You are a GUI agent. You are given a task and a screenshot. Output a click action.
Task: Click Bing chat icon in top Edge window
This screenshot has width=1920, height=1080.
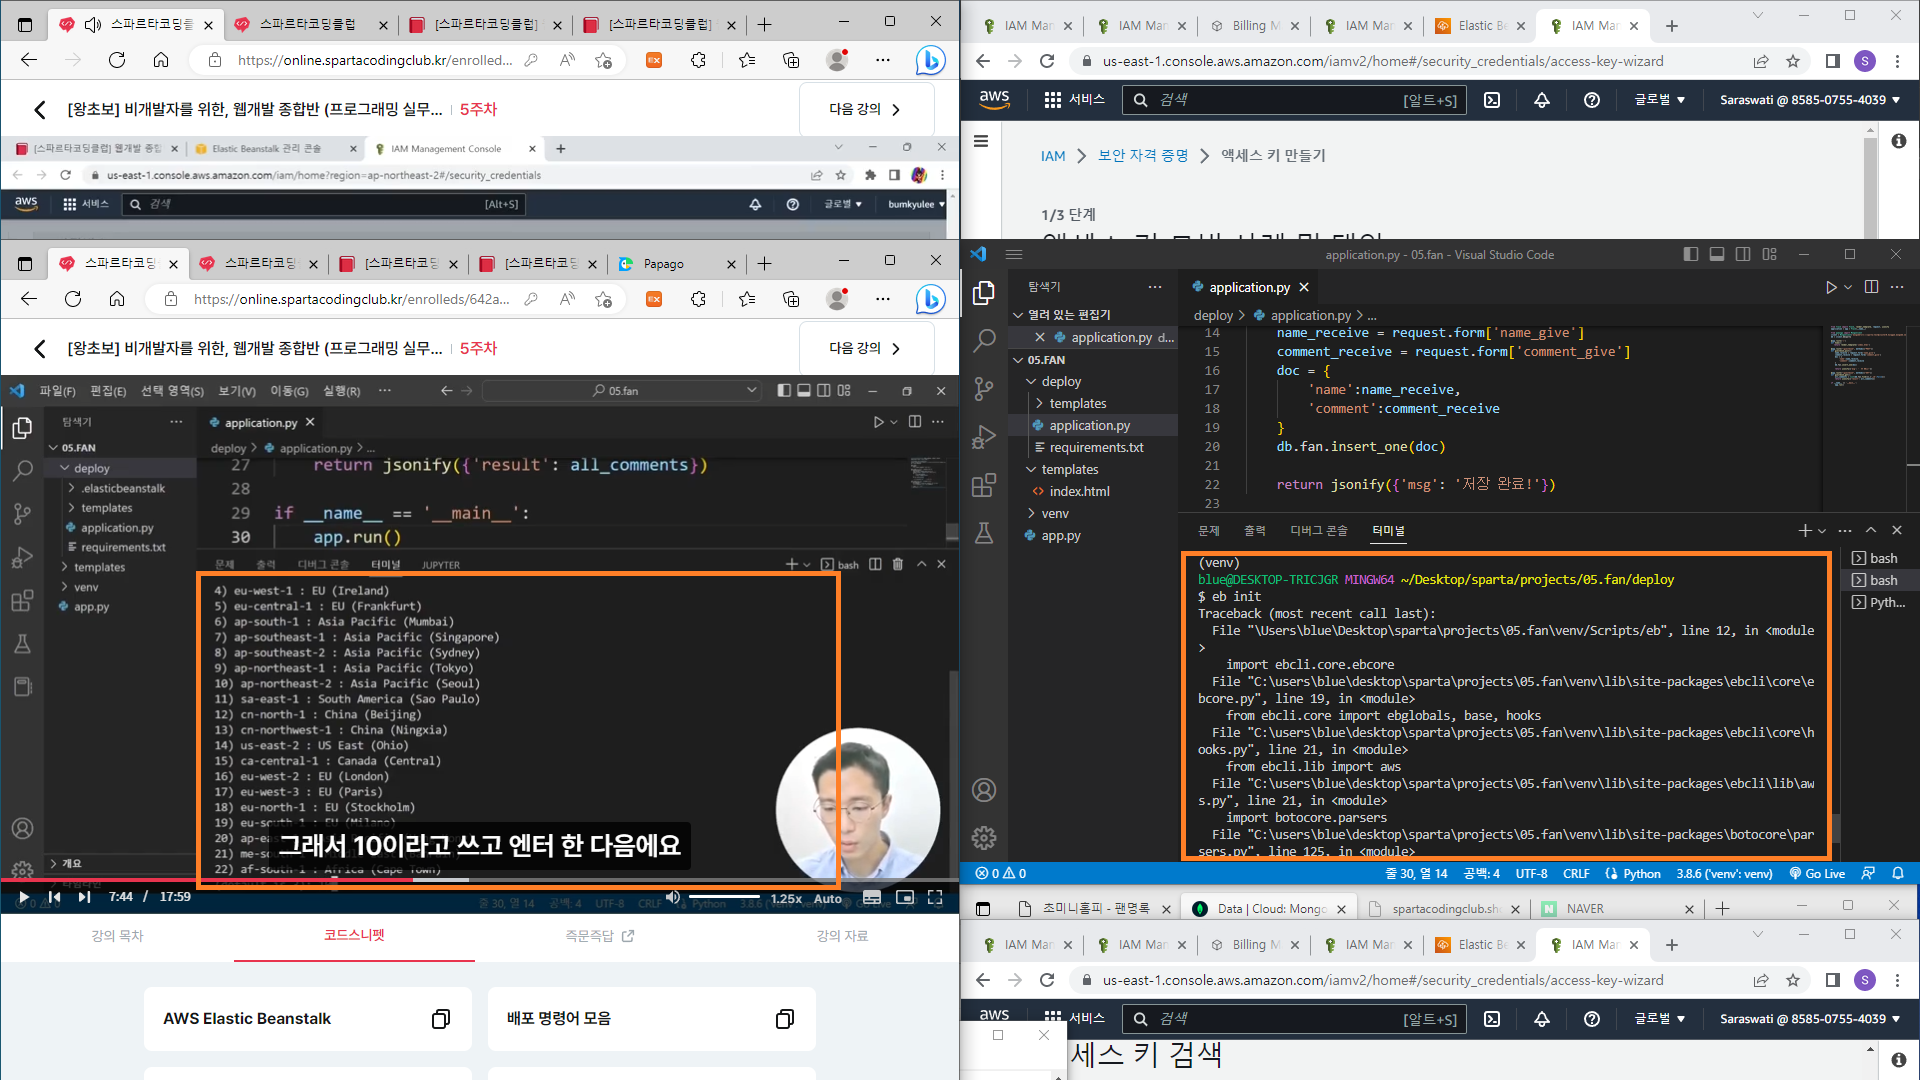930,61
